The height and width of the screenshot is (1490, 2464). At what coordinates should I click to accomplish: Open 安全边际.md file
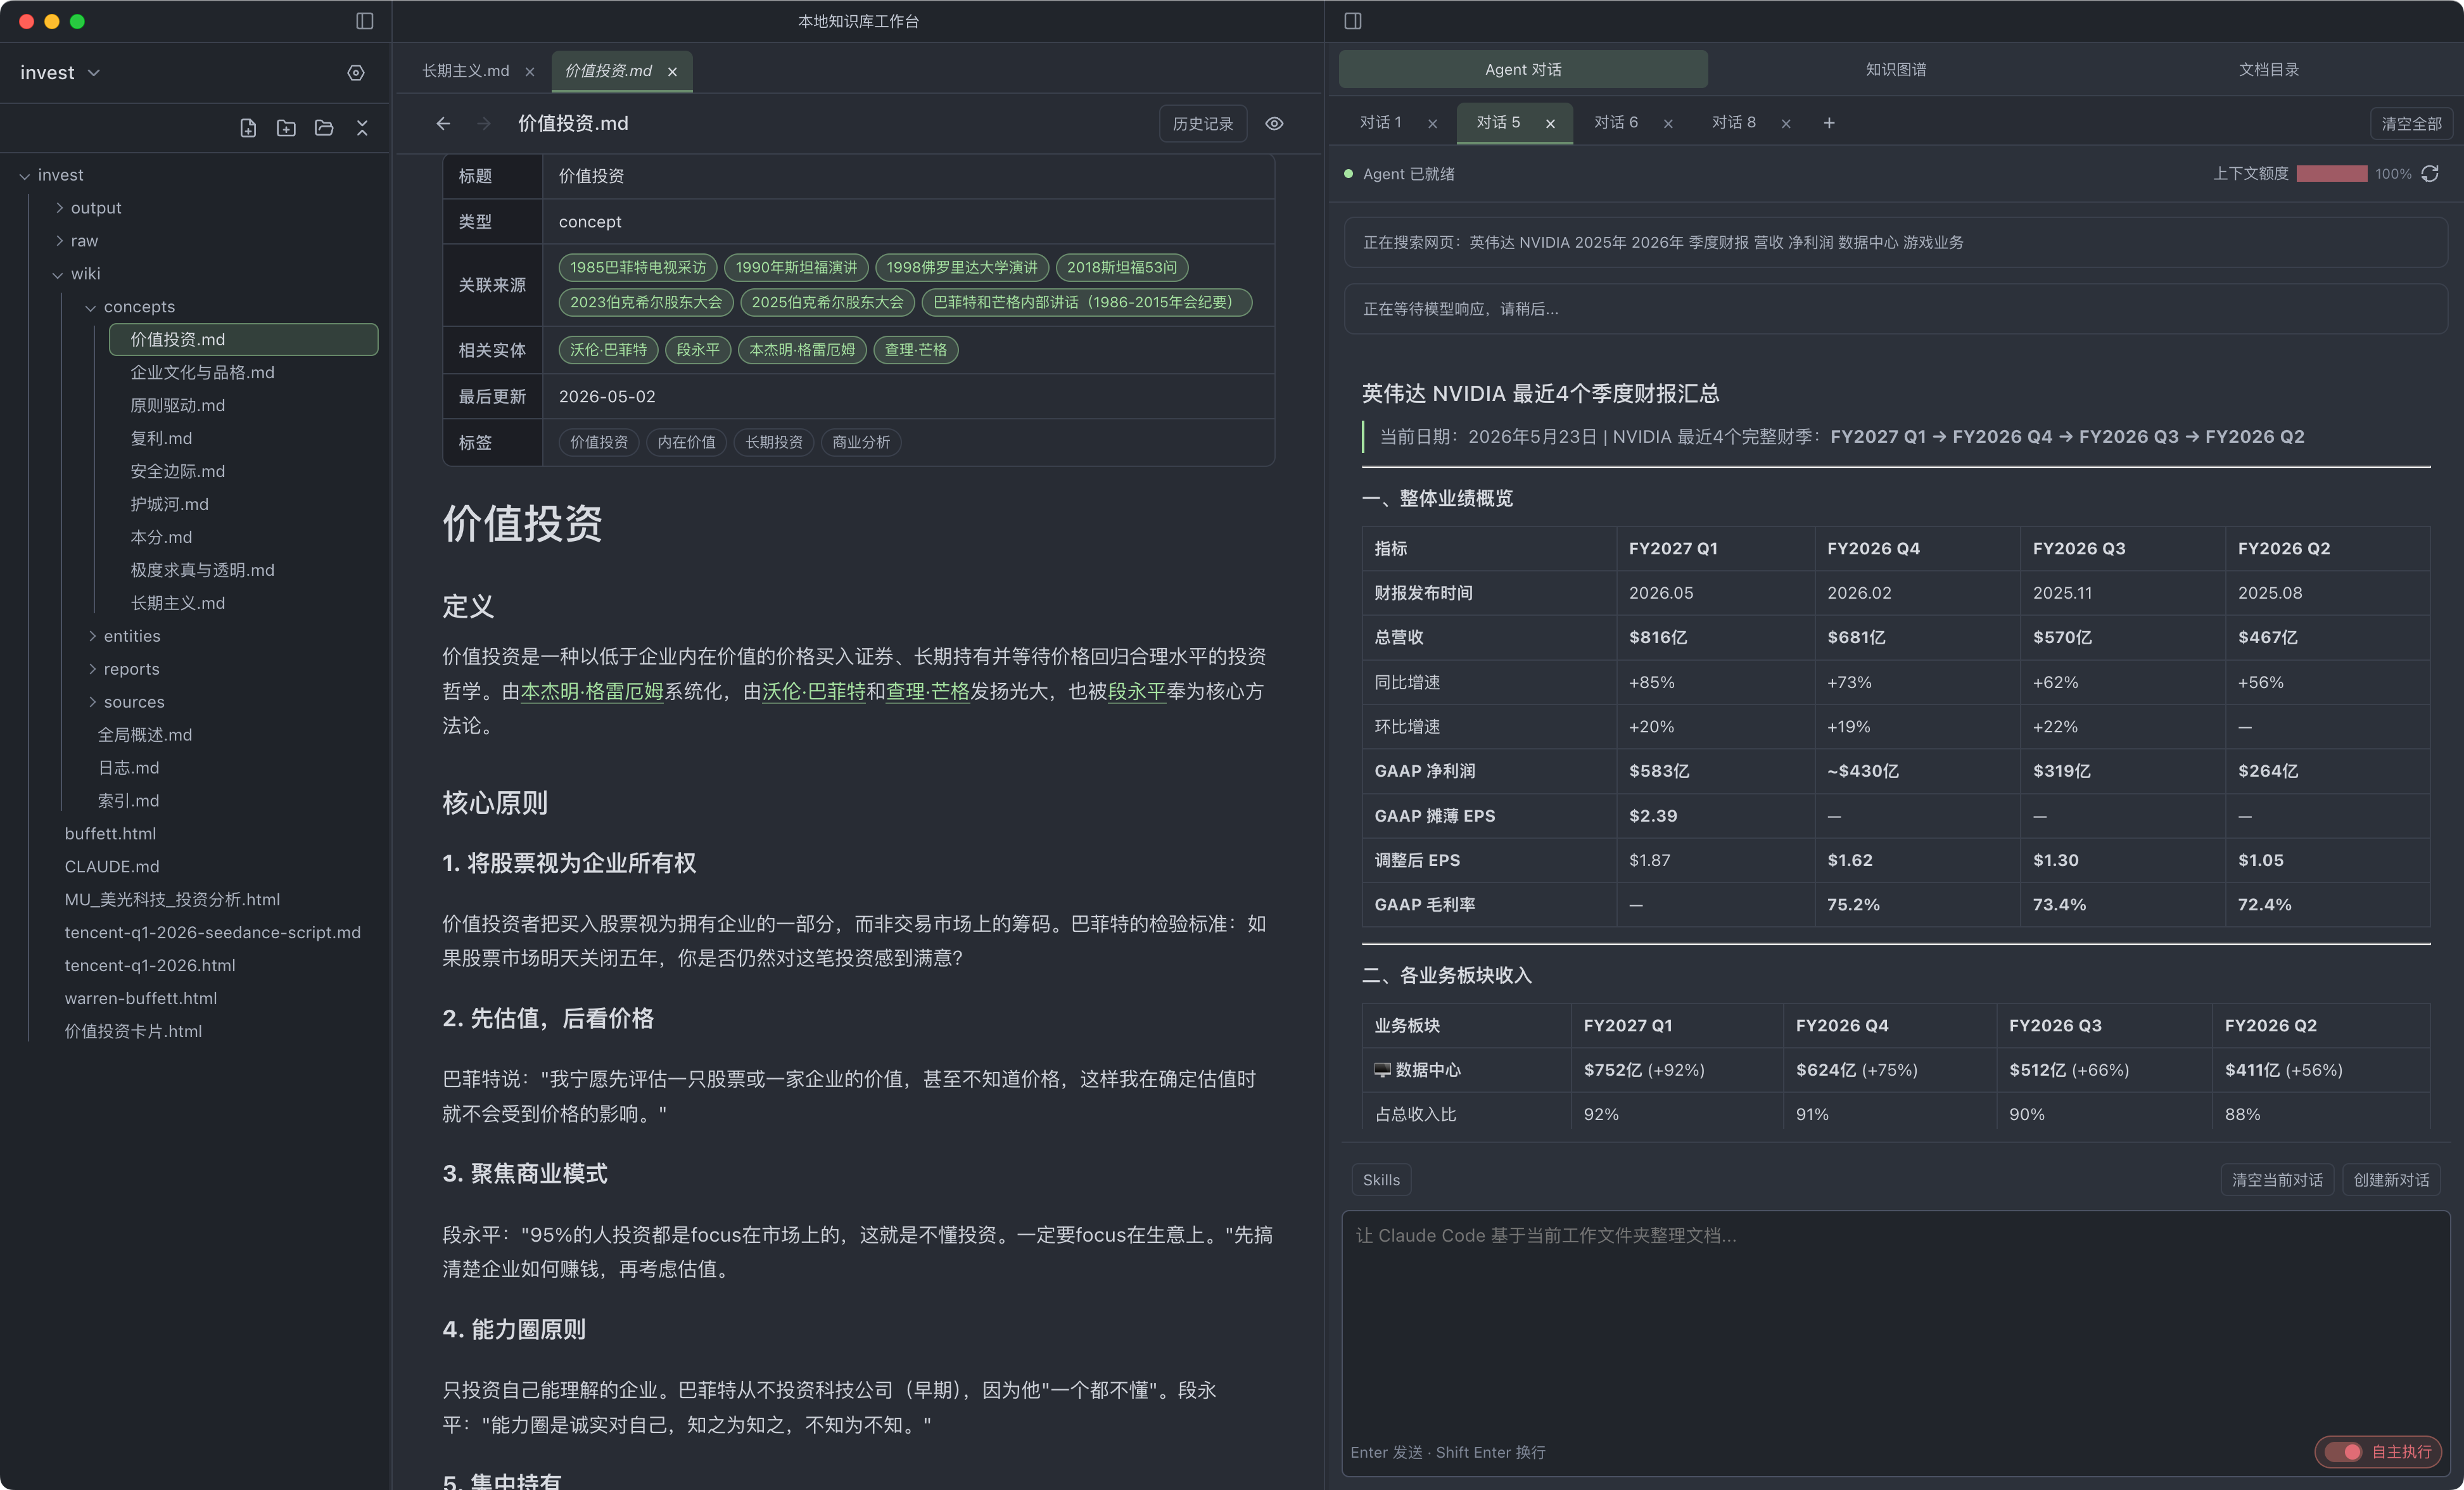point(178,471)
